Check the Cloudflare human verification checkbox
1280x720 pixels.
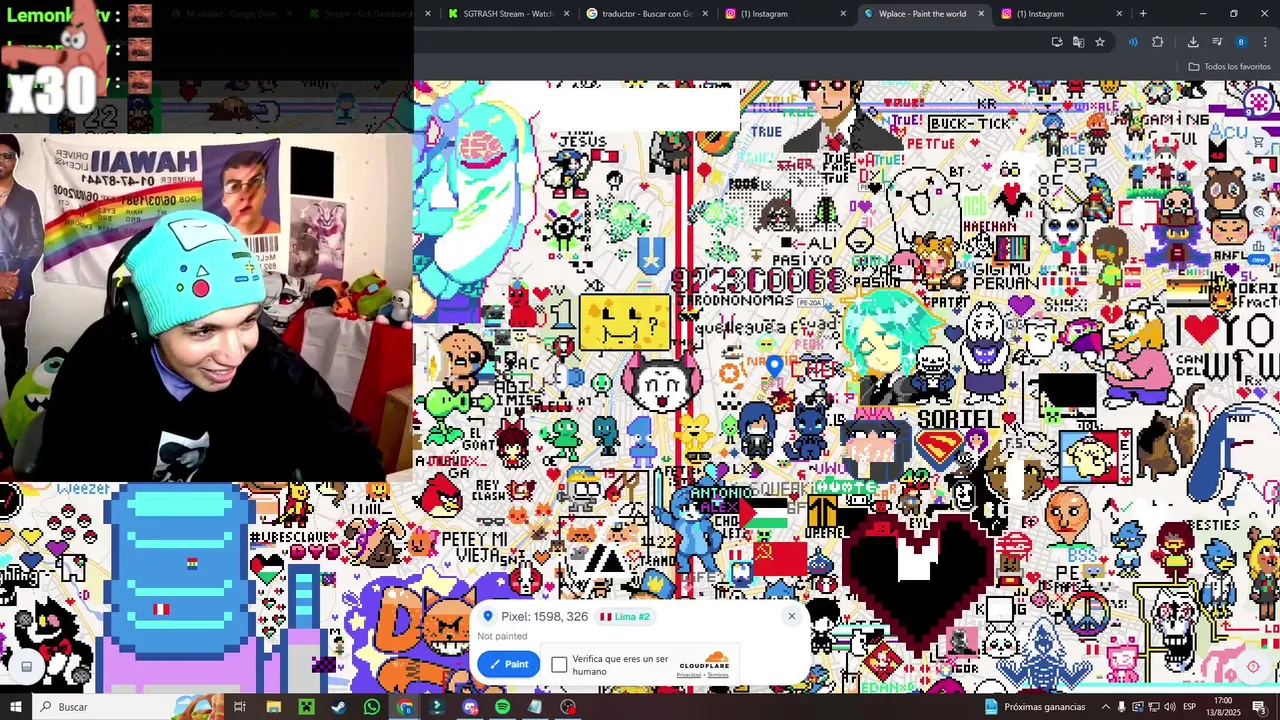pos(559,665)
